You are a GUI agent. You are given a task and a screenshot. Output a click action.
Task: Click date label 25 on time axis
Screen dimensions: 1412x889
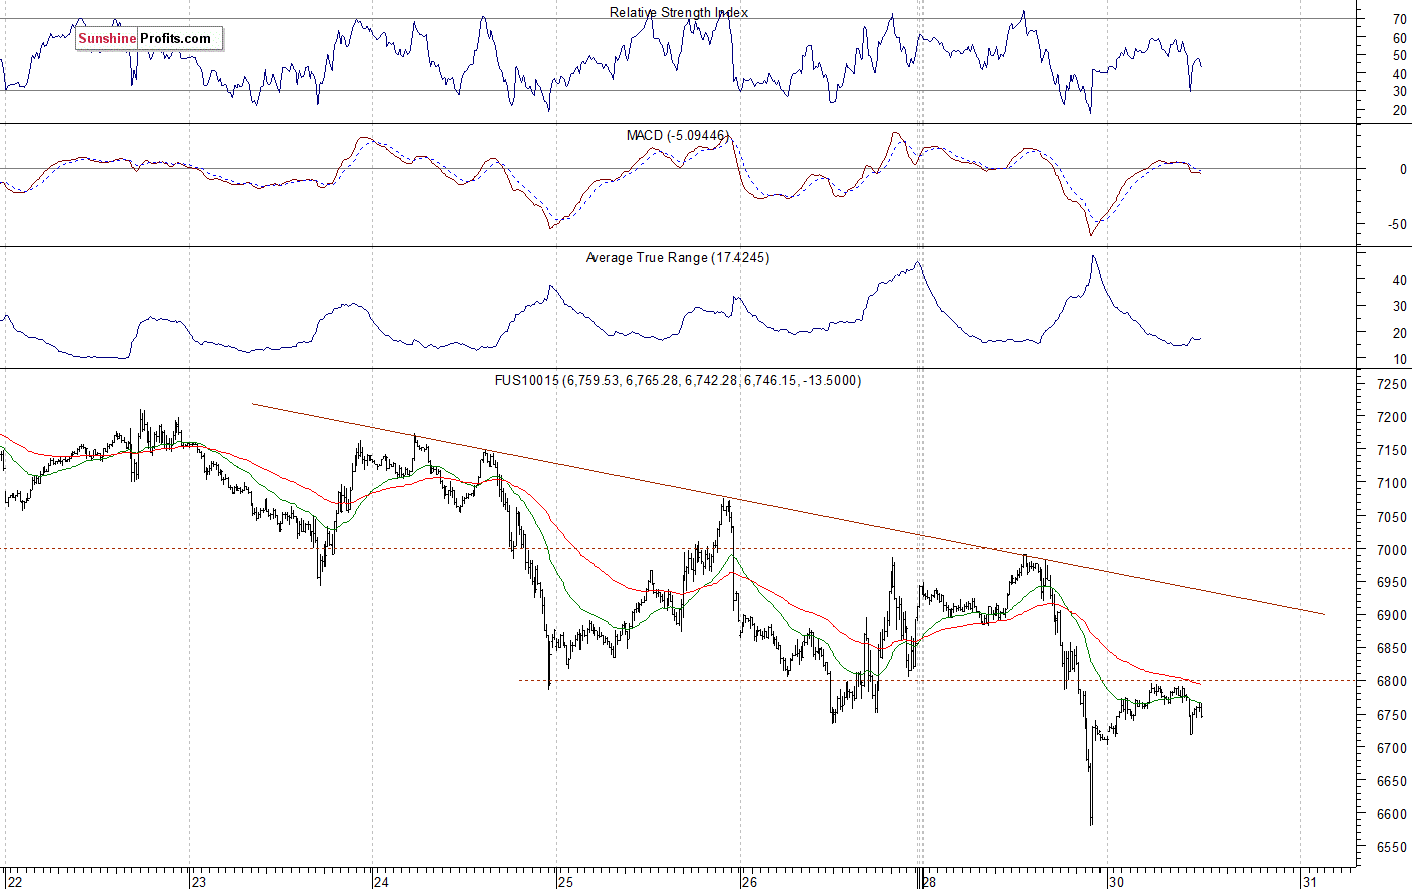[x=565, y=882]
